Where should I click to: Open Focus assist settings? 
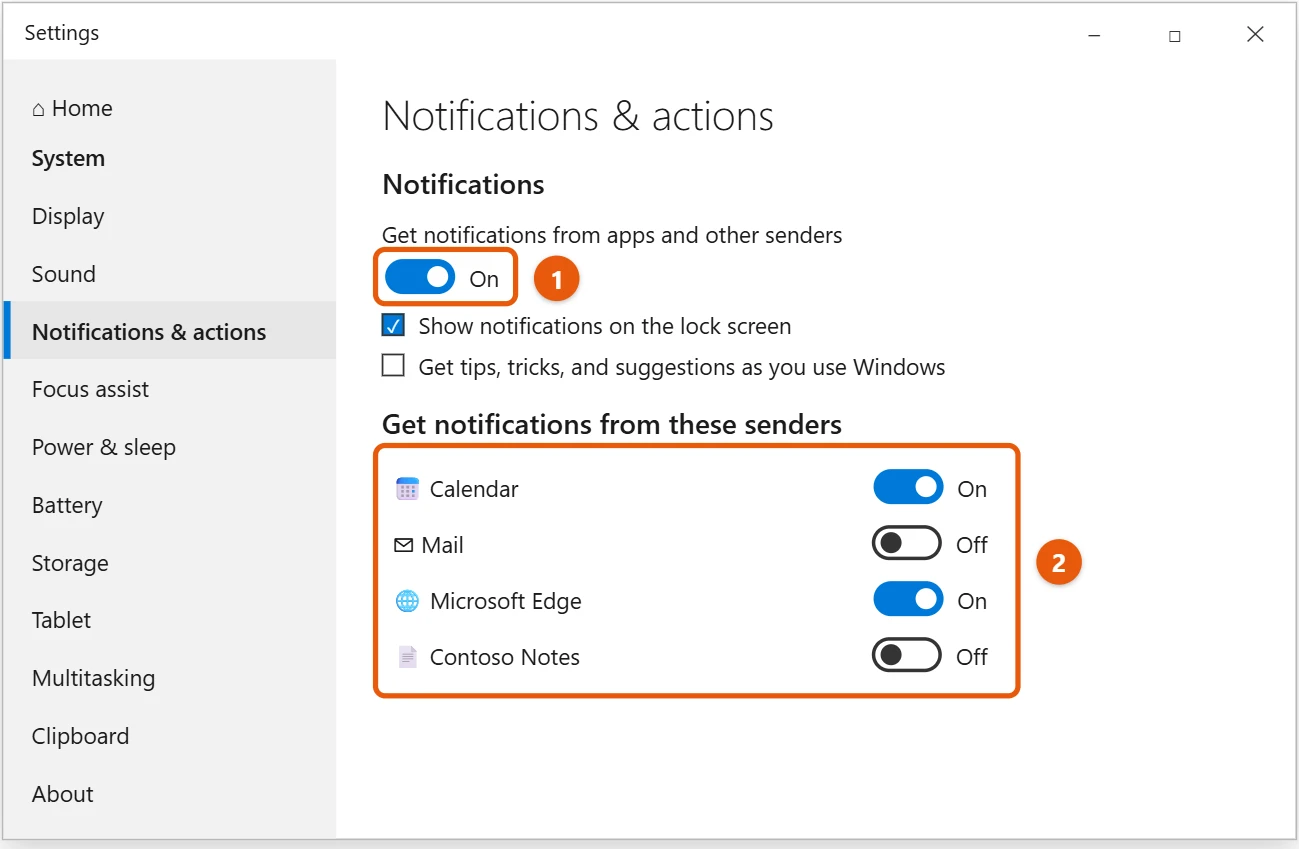pyautogui.click(x=90, y=389)
